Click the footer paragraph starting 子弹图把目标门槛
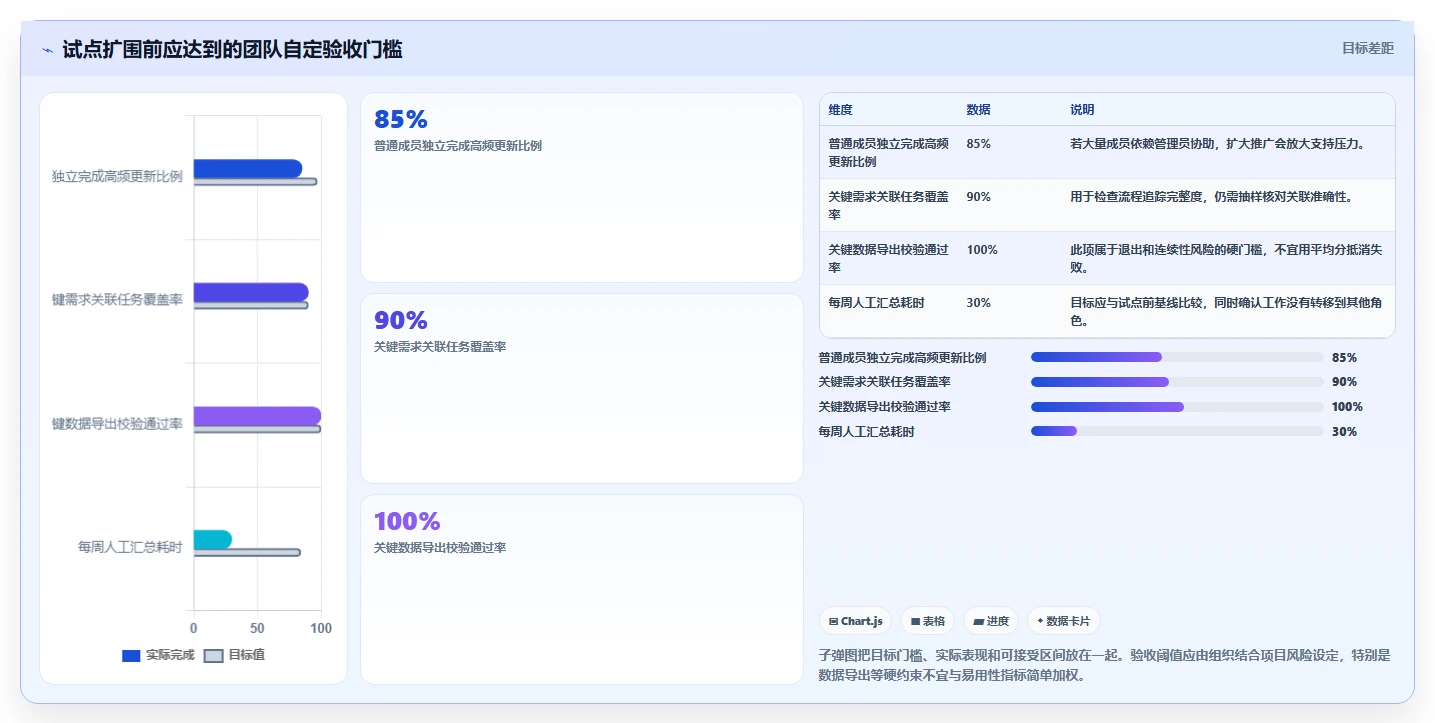Screen dimensions: 1435x723 [x=1105, y=665]
